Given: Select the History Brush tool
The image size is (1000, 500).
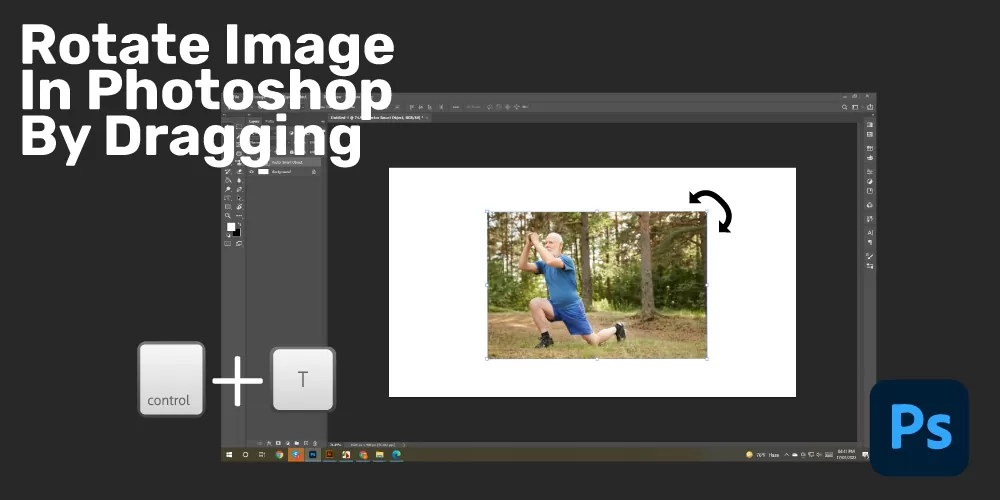Looking at the screenshot, I should point(228,172).
